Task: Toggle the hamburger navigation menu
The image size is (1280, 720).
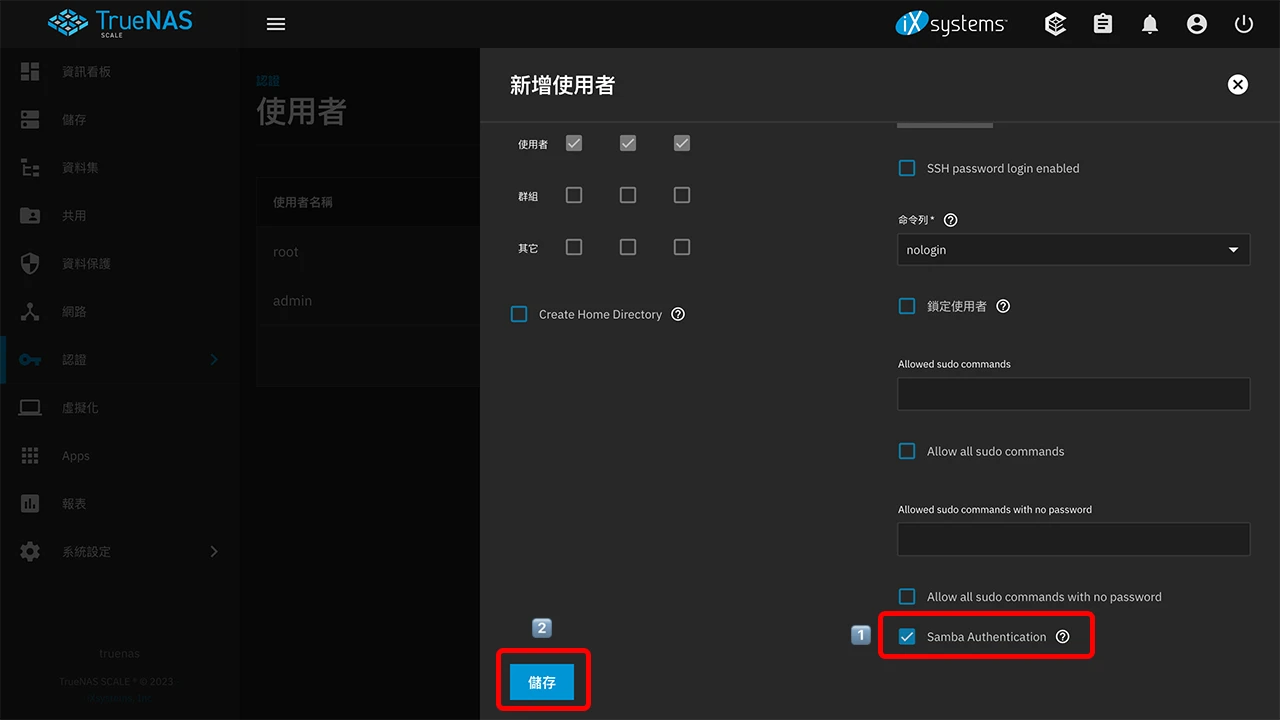Action: (275, 23)
